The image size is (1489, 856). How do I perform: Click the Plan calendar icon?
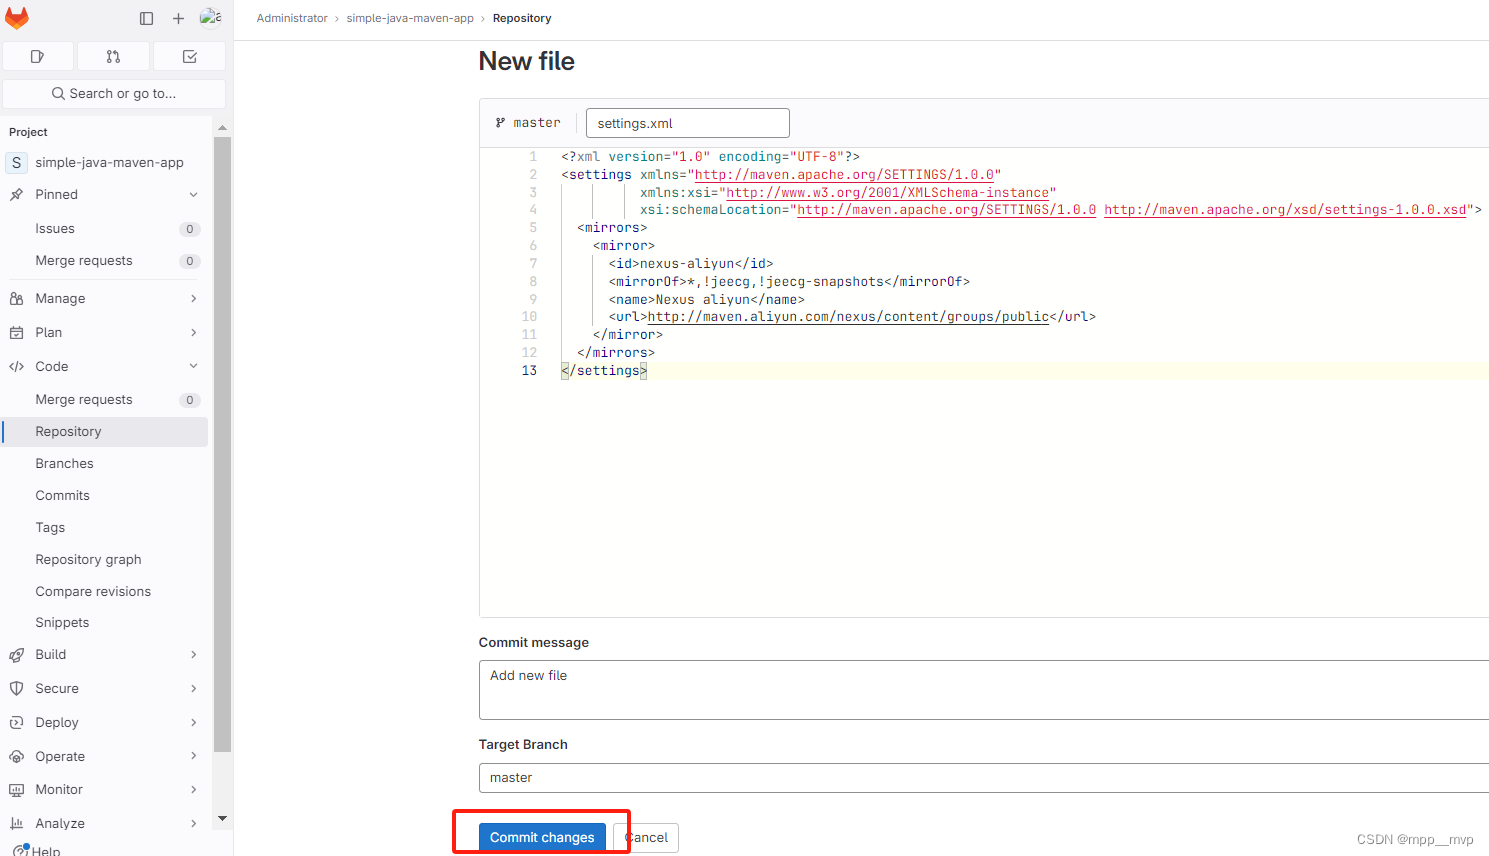pyautogui.click(x=16, y=333)
